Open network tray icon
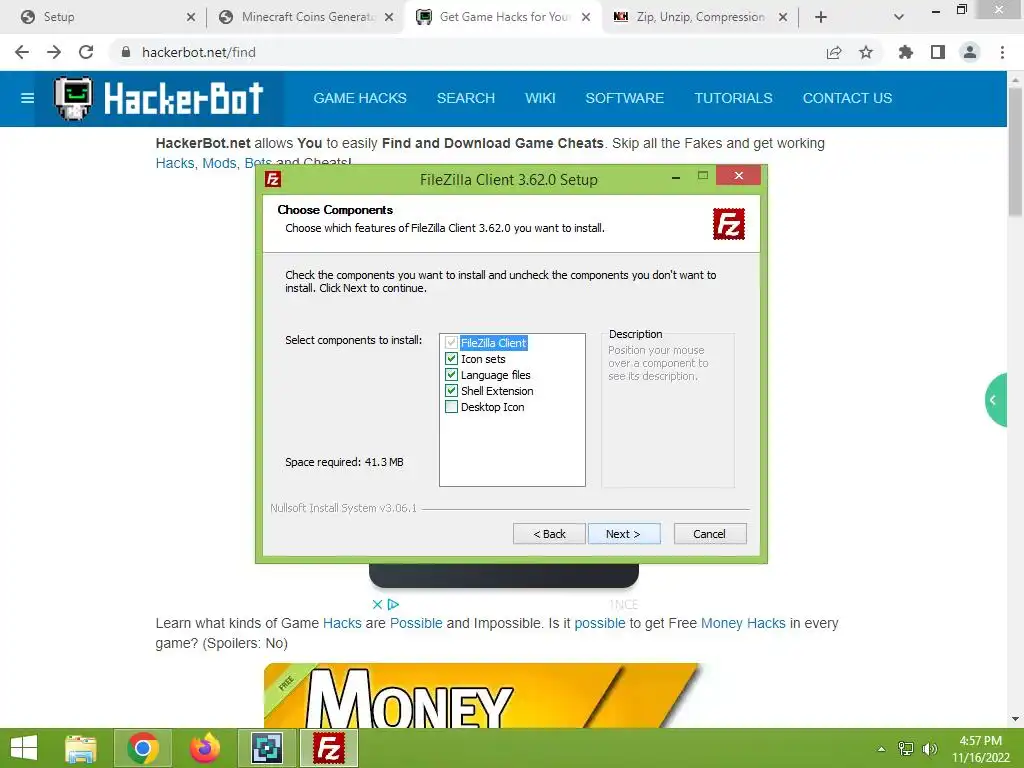 tap(906, 748)
